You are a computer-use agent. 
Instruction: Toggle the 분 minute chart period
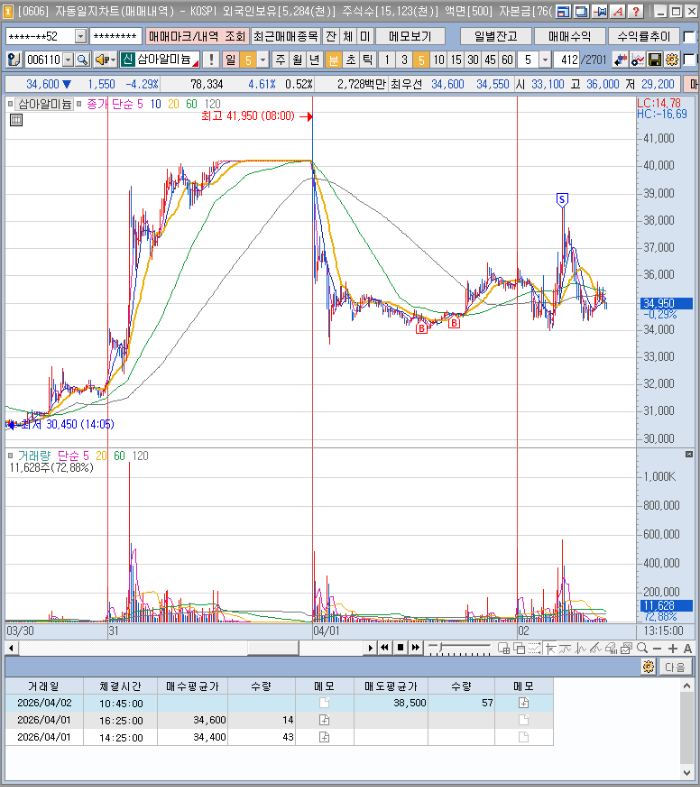(332, 60)
